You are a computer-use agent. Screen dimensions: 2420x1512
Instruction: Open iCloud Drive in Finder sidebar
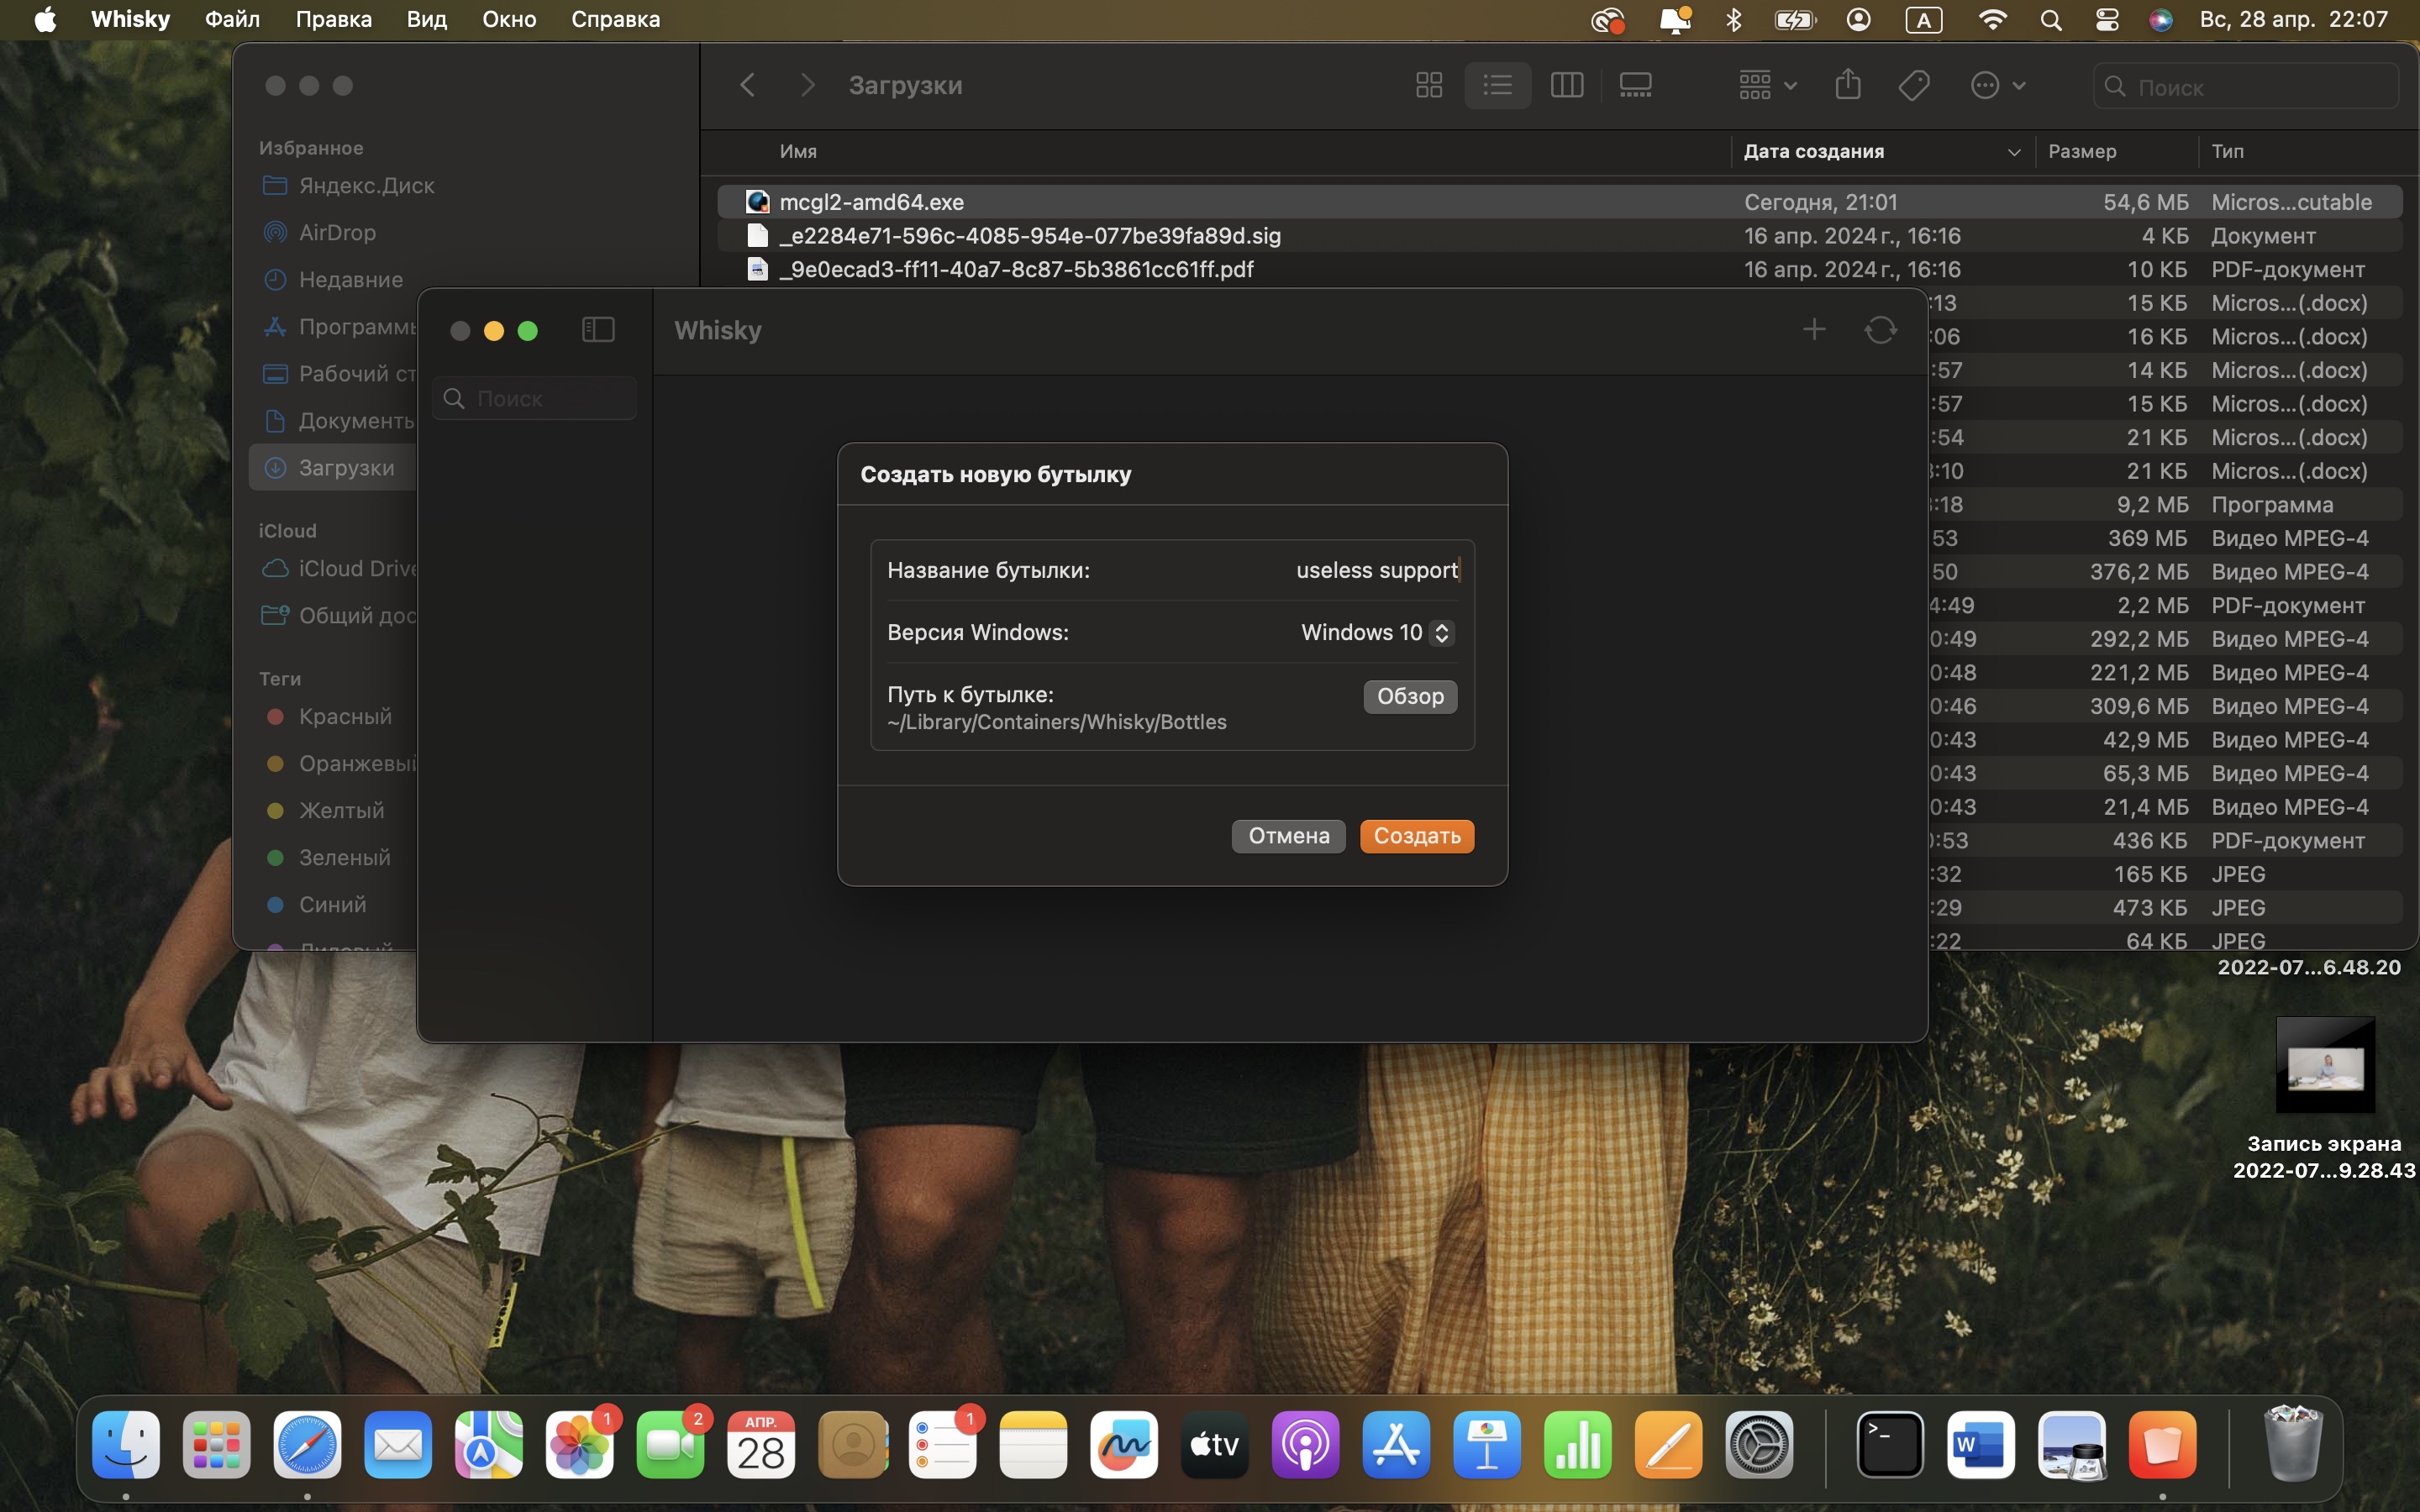point(340,568)
